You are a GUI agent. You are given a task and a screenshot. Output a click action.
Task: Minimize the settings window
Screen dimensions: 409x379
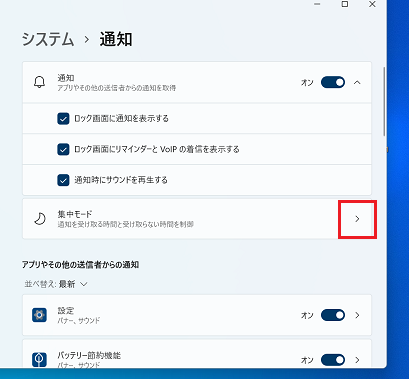[317, 4]
